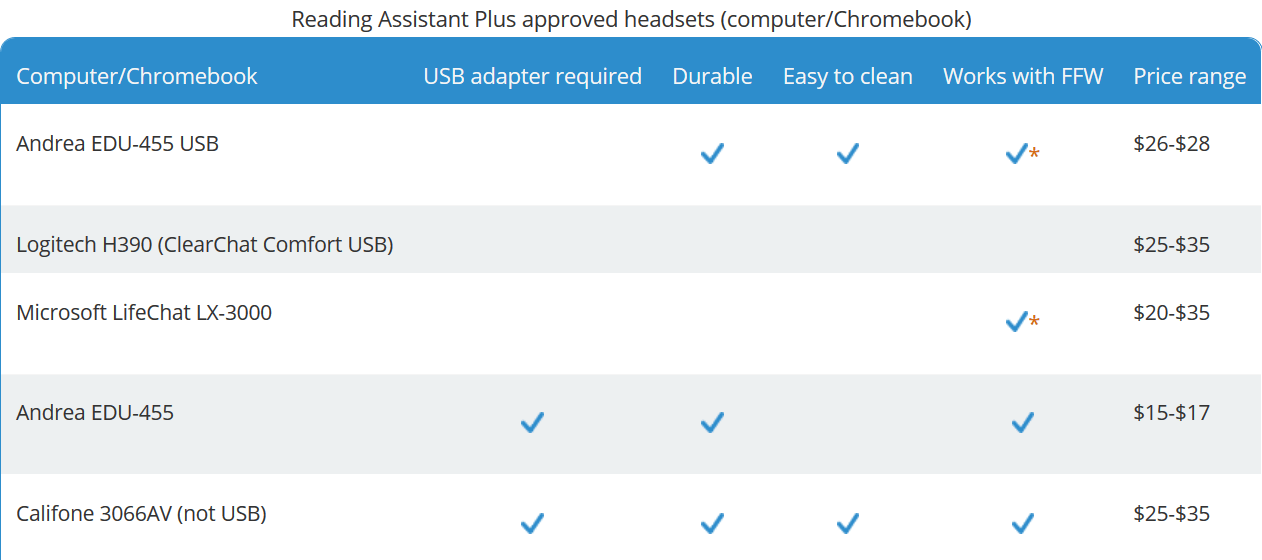Image resolution: width=1262 pixels, height=560 pixels.
Task: Click the Easy to clean checkmark for Califone 3066AV
Action: (x=847, y=523)
